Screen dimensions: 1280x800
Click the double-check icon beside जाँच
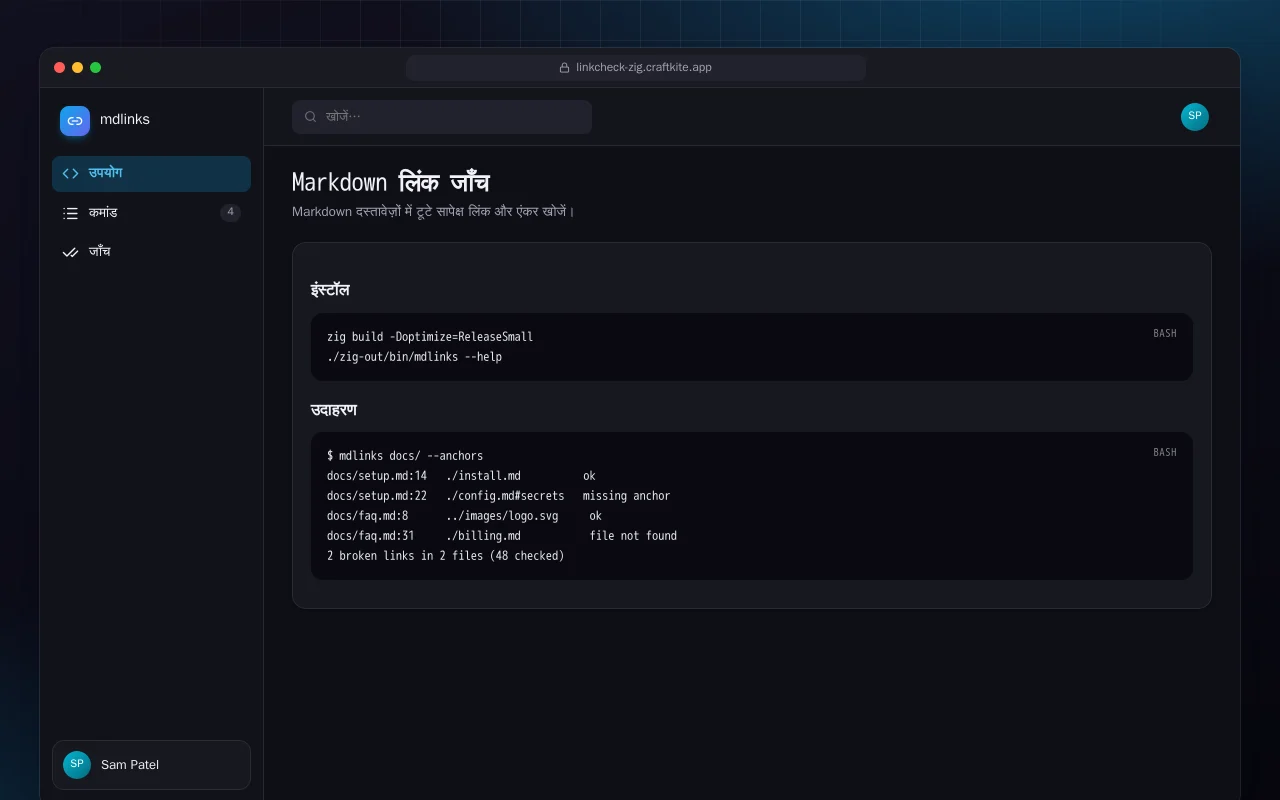(70, 252)
